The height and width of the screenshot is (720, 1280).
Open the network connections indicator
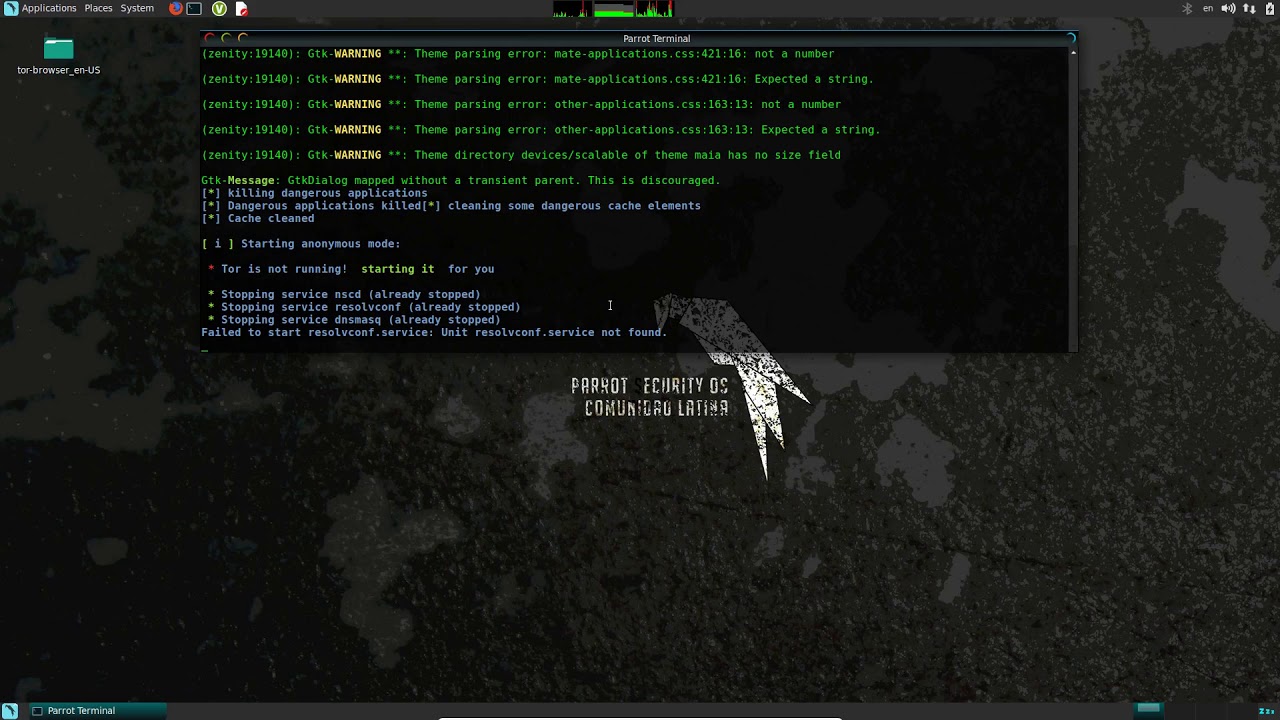pyautogui.click(x=1249, y=8)
